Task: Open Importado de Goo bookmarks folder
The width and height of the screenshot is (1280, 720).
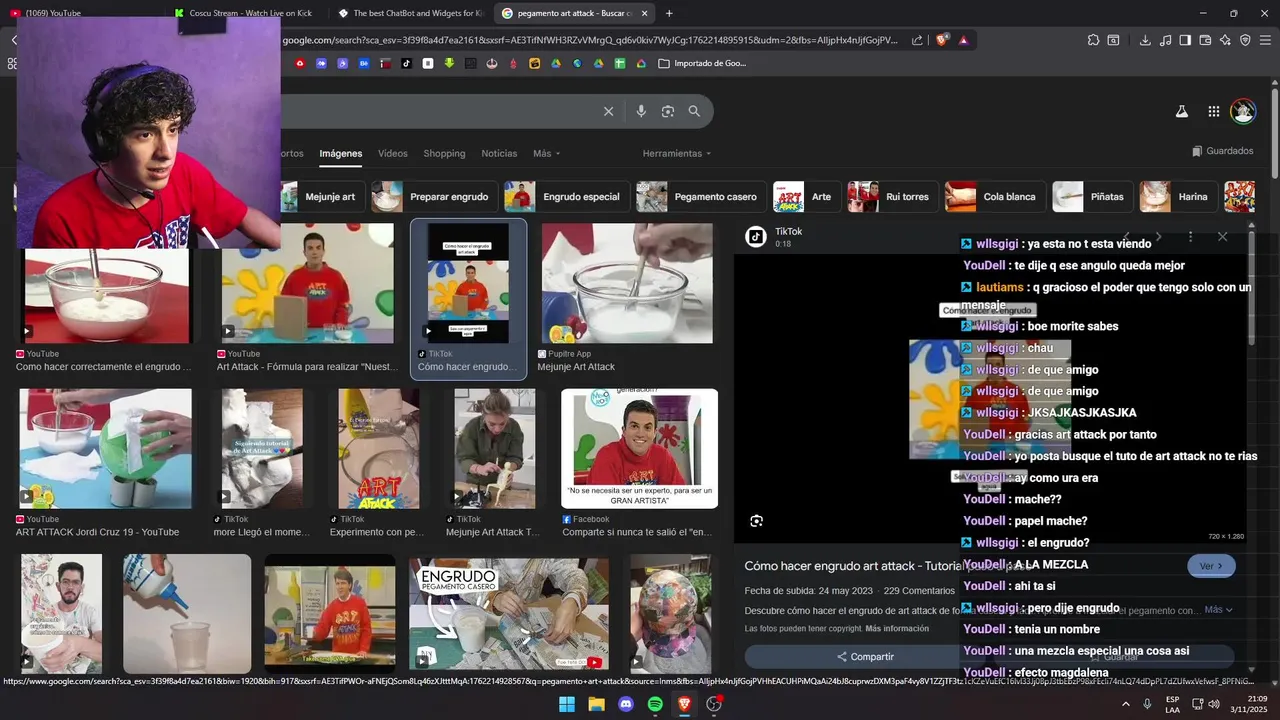Action: [x=703, y=63]
